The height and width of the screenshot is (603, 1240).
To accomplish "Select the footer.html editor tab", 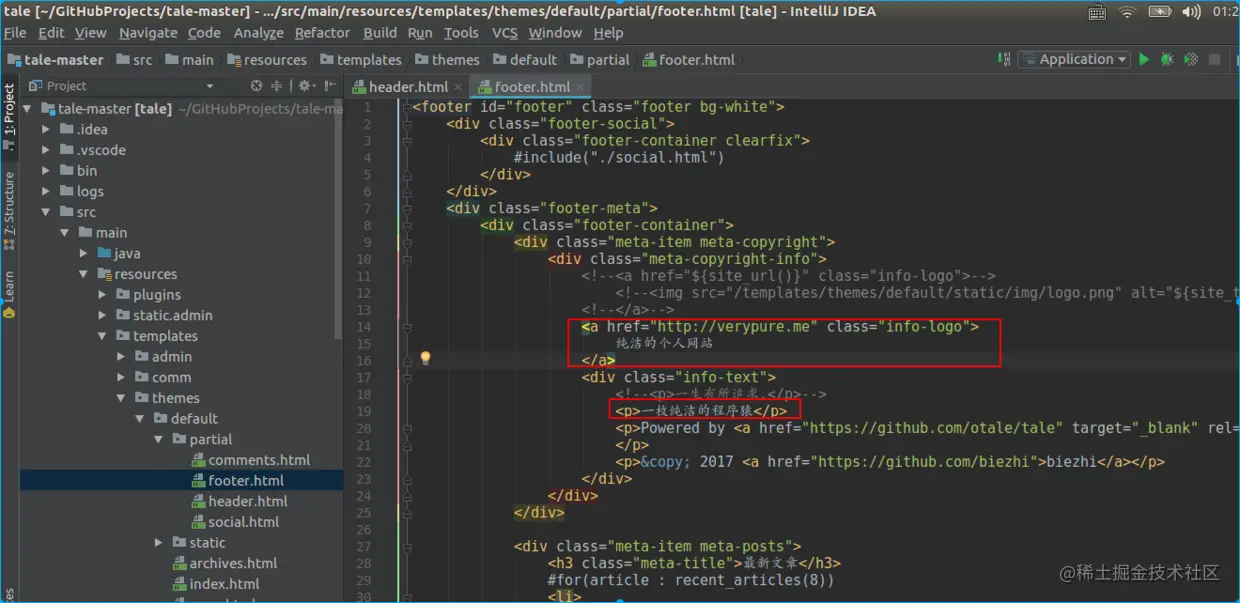I will pyautogui.click(x=529, y=87).
